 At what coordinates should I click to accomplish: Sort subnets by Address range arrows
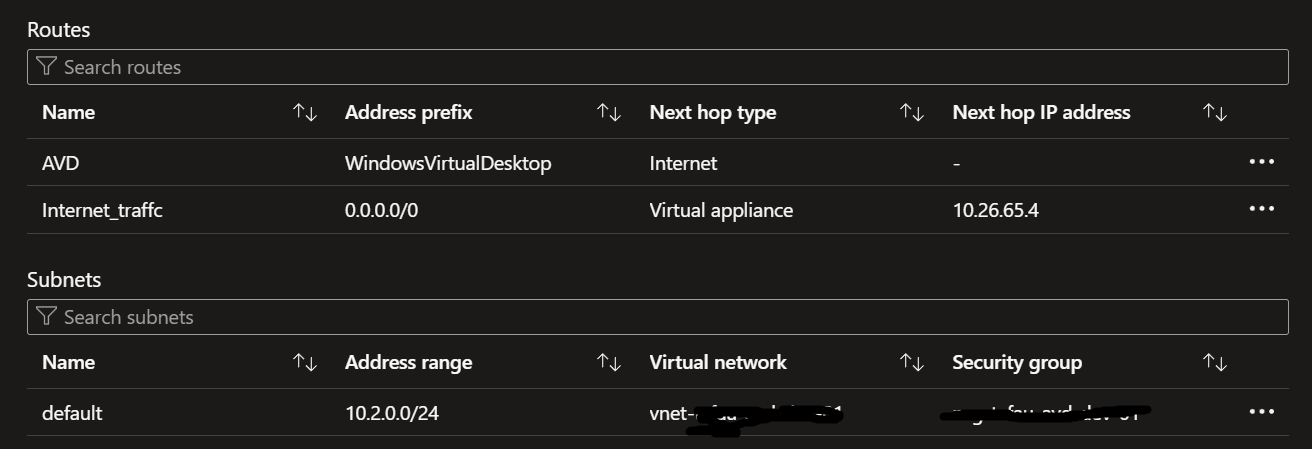click(x=609, y=363)
